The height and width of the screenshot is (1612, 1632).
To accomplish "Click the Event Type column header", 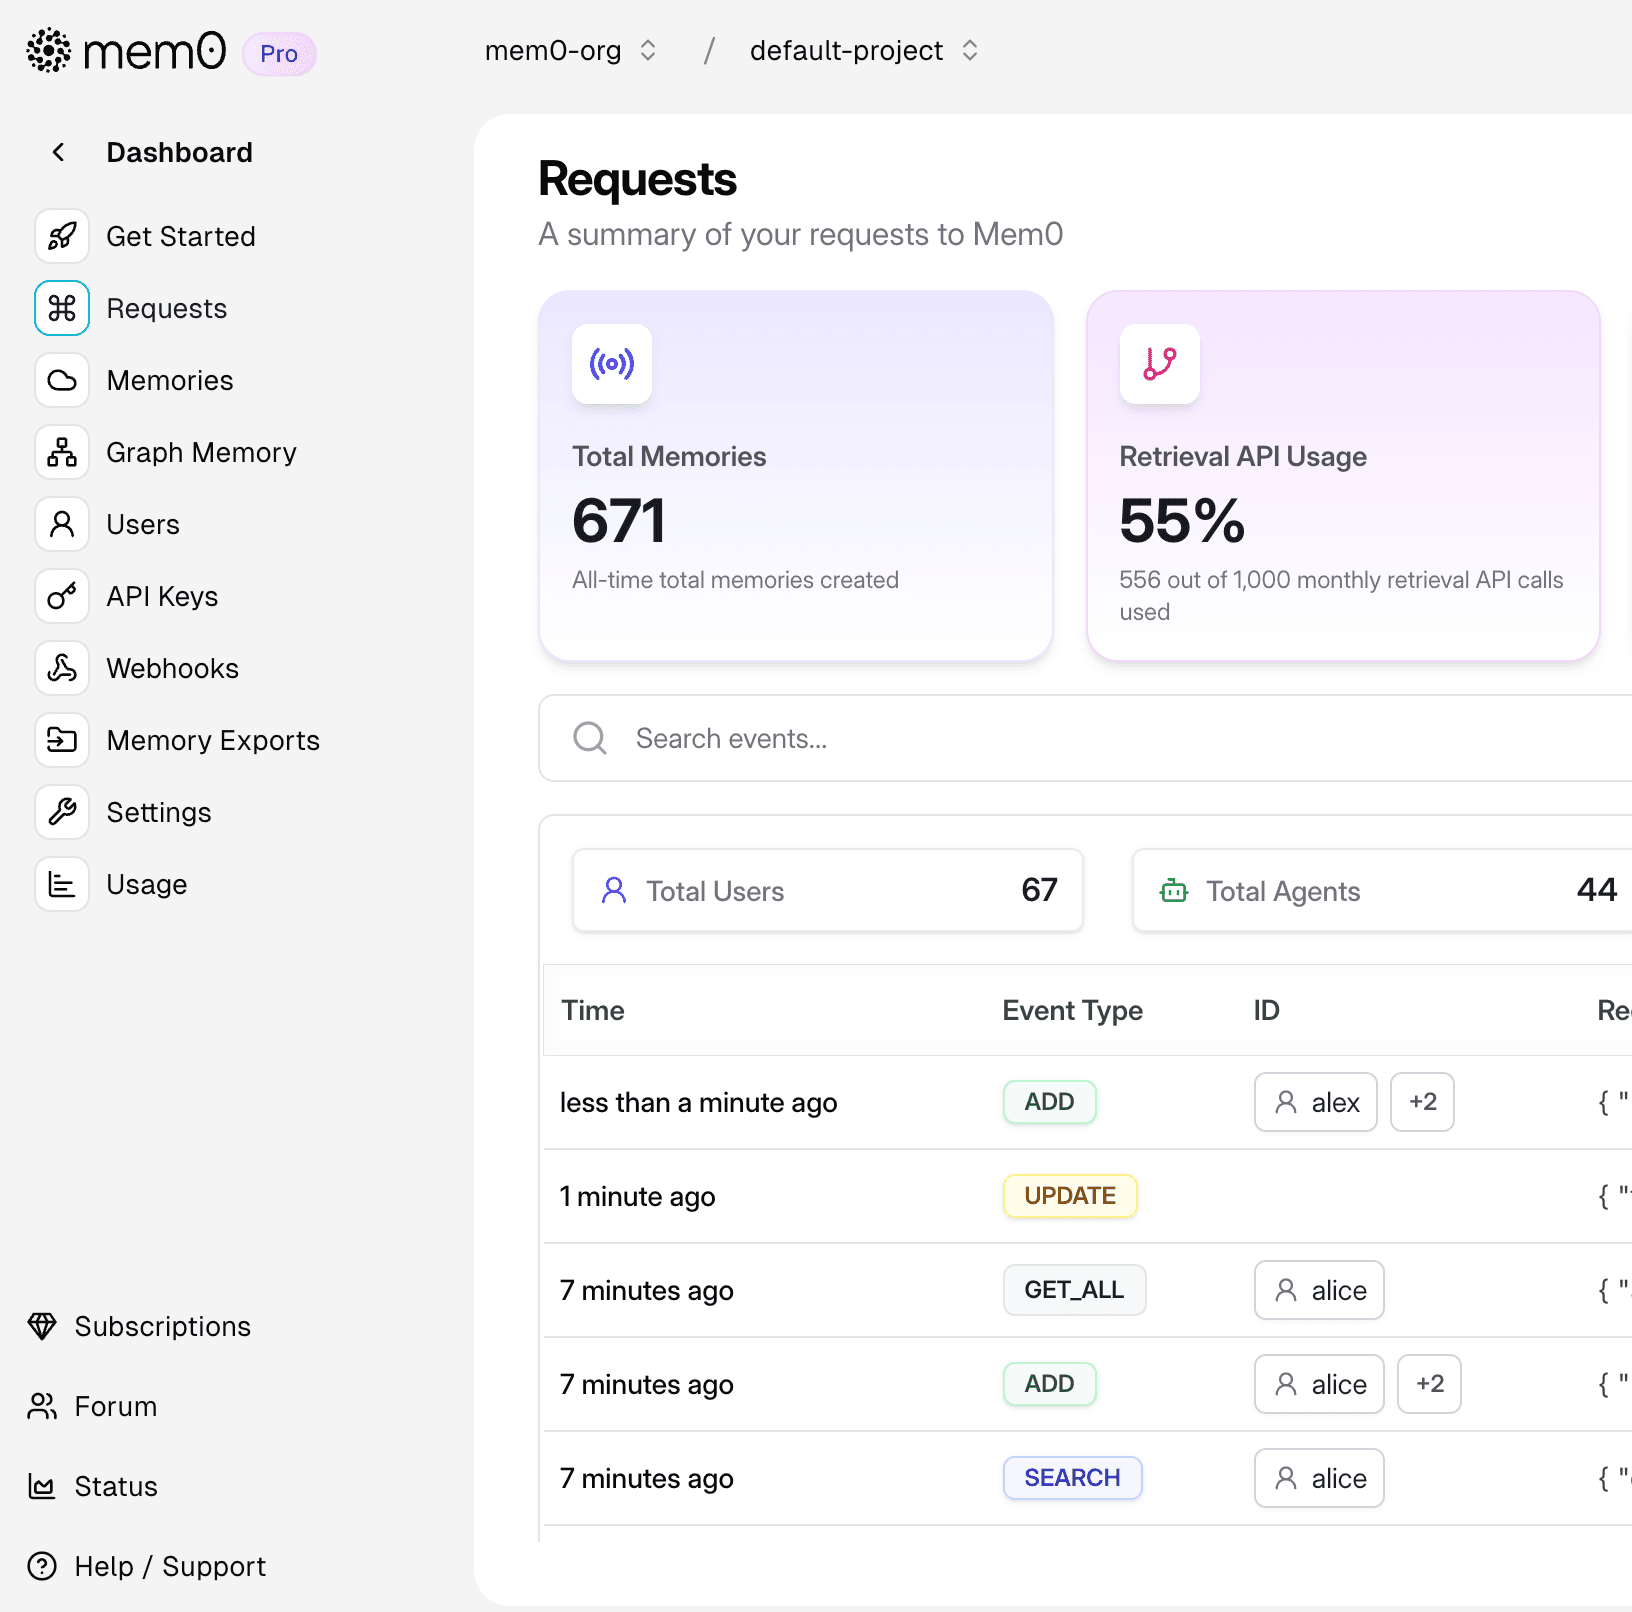I will tap(1073, 1010).
